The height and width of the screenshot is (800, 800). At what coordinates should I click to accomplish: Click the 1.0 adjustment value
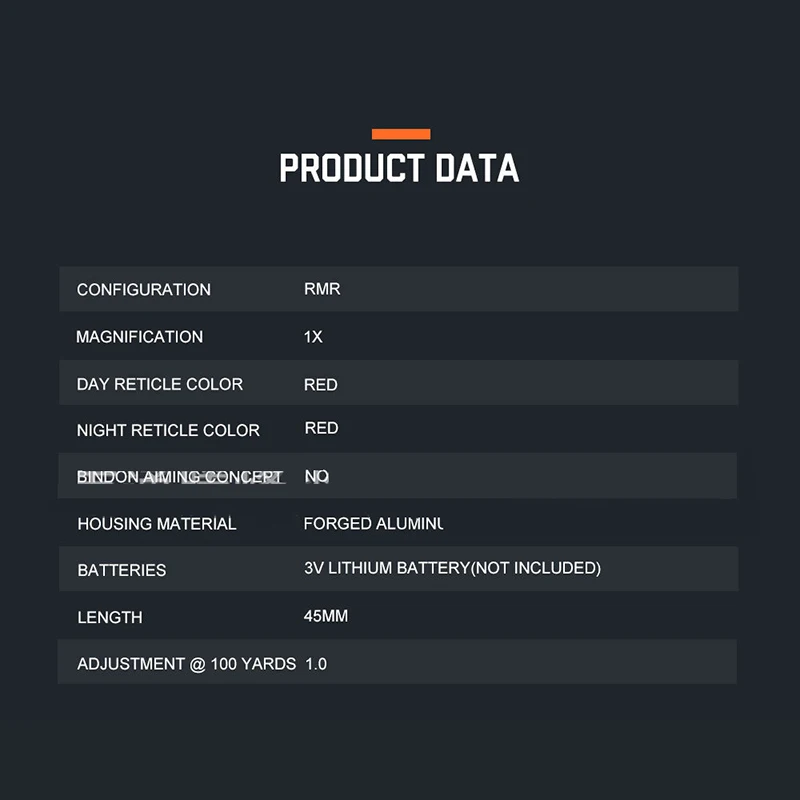tap(316, 664)
